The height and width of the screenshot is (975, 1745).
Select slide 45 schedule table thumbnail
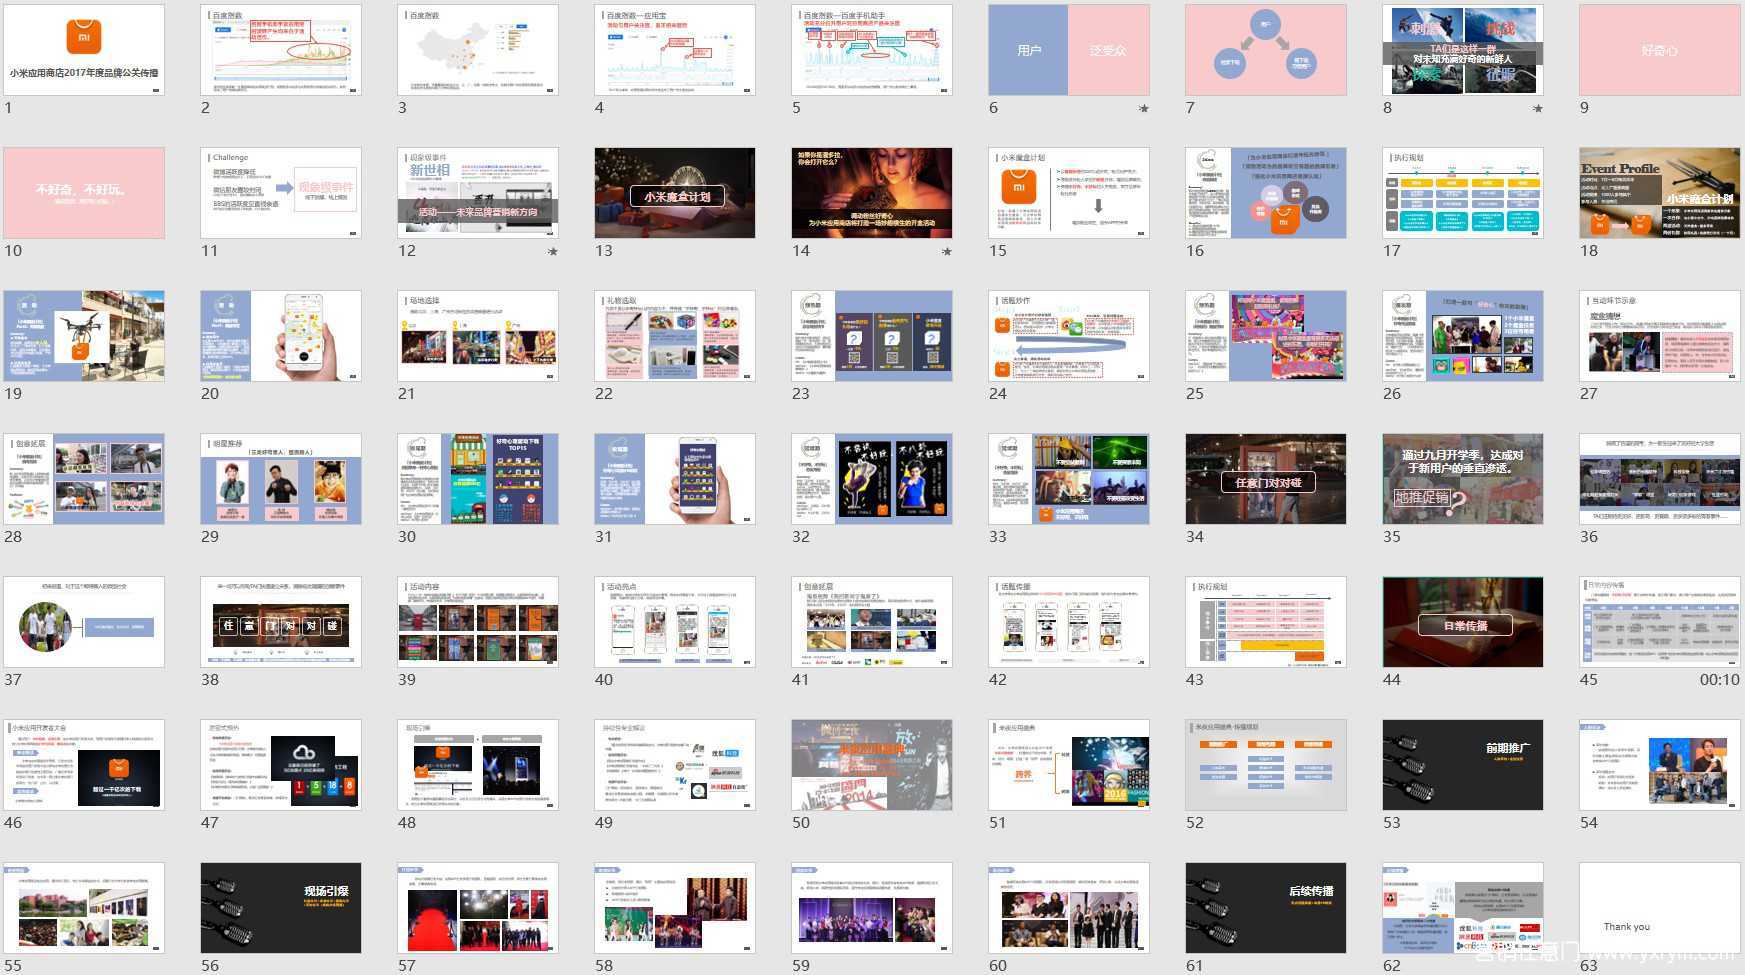pos(1660,622)
